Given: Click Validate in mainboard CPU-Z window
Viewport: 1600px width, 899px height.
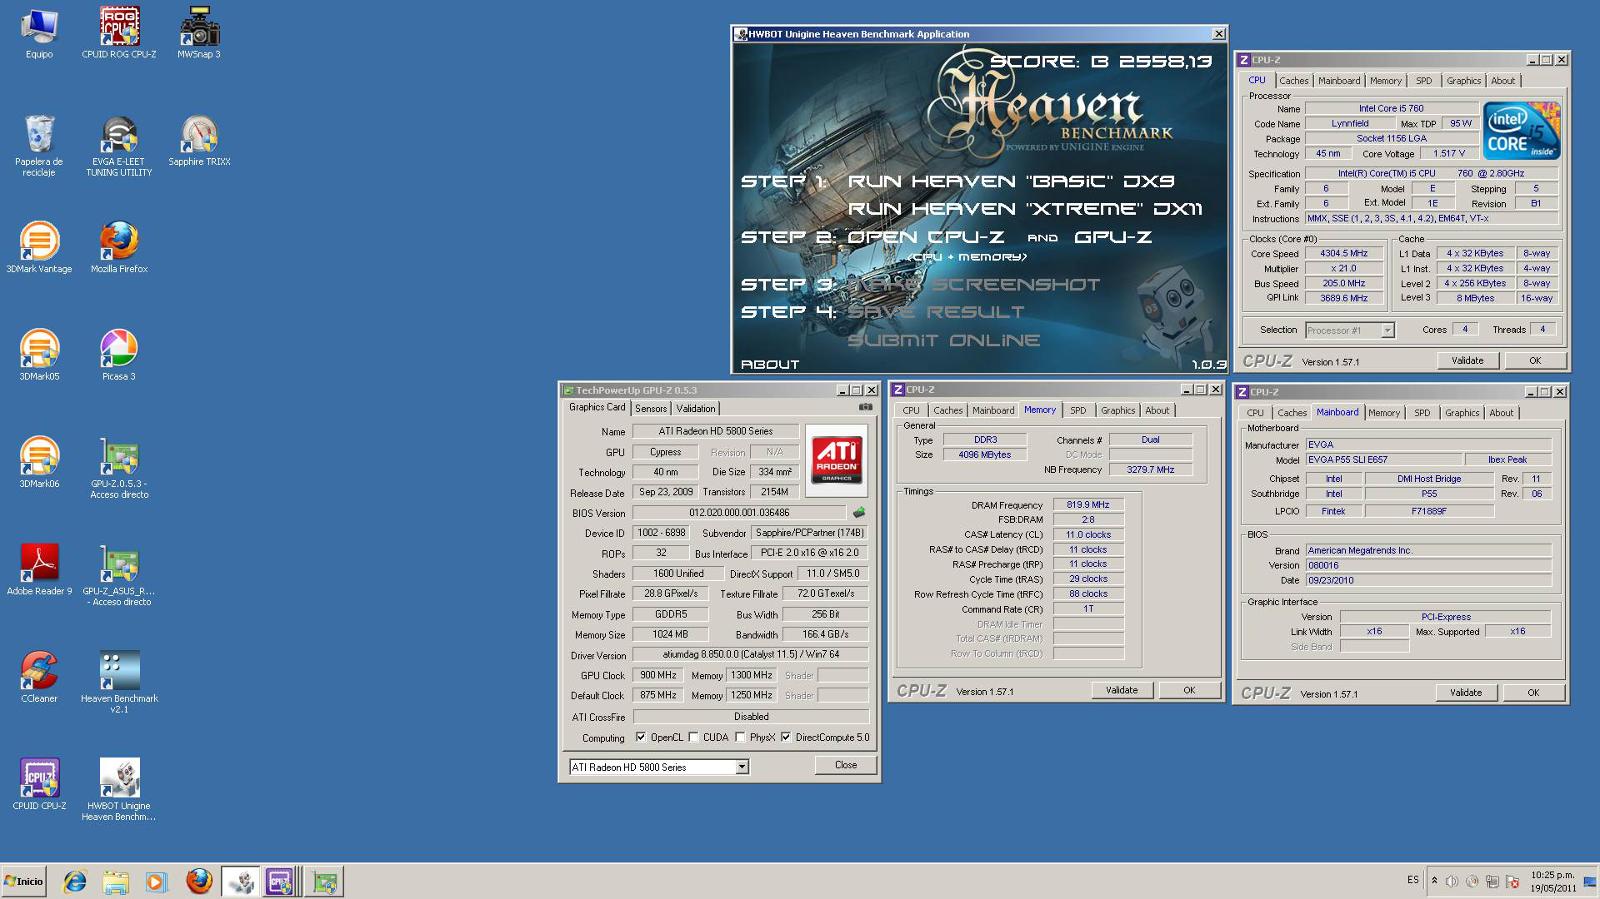Looking at the screenshot, I should tap(1466, 692).
